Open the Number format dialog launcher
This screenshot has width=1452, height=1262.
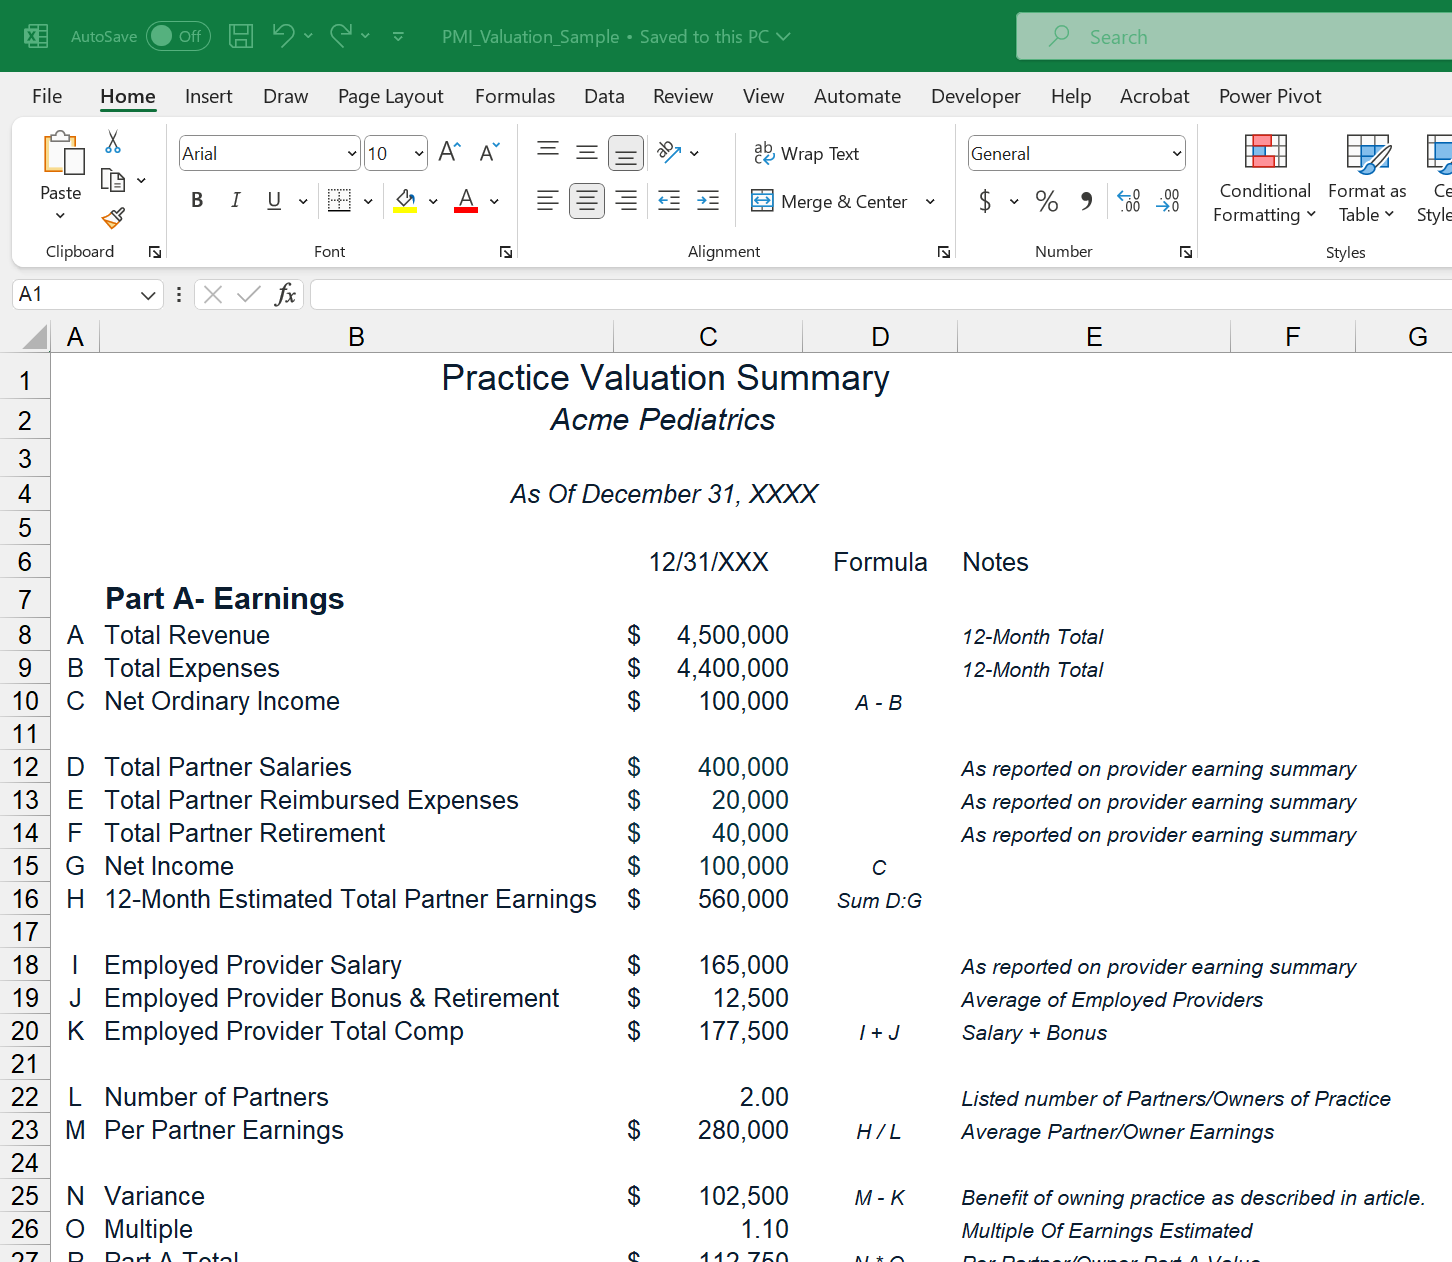click(x=1186, y=252)
